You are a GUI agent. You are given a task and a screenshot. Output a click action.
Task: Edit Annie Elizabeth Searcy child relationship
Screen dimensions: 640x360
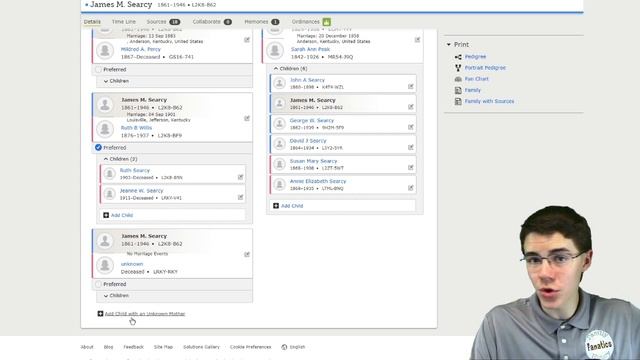pyautogui.click(x=411, y=188)
